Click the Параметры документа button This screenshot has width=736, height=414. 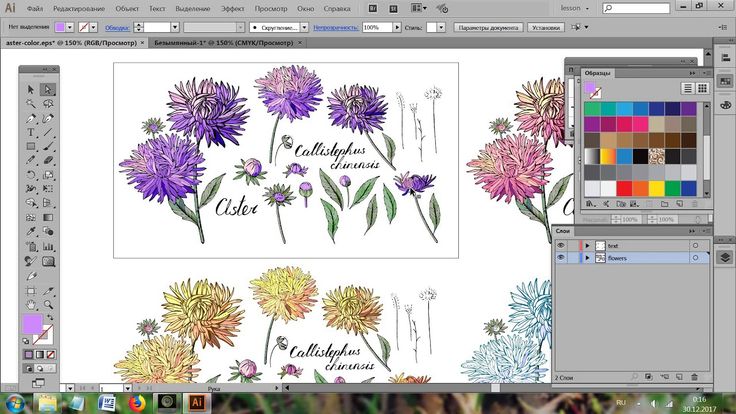[488, 28]
